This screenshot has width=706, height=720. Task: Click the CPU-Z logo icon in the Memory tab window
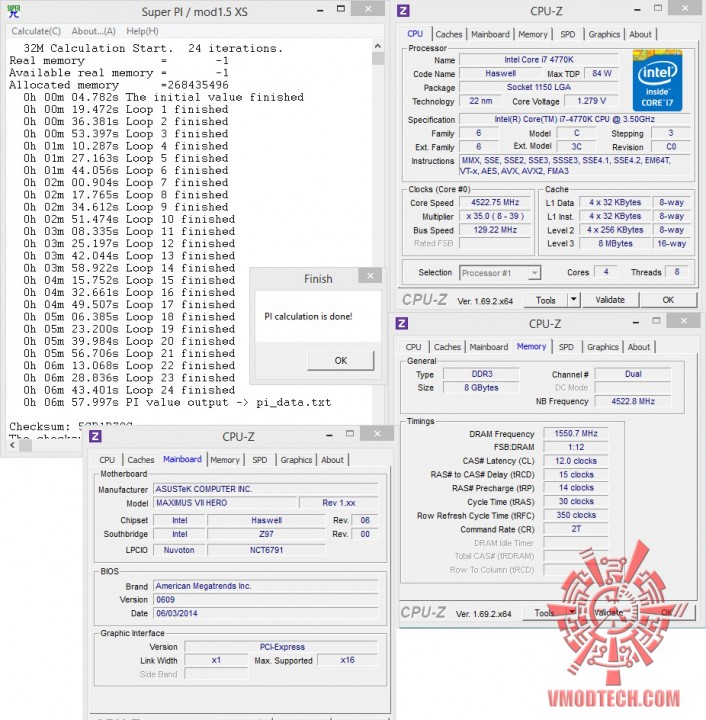(x=402, y=323)
